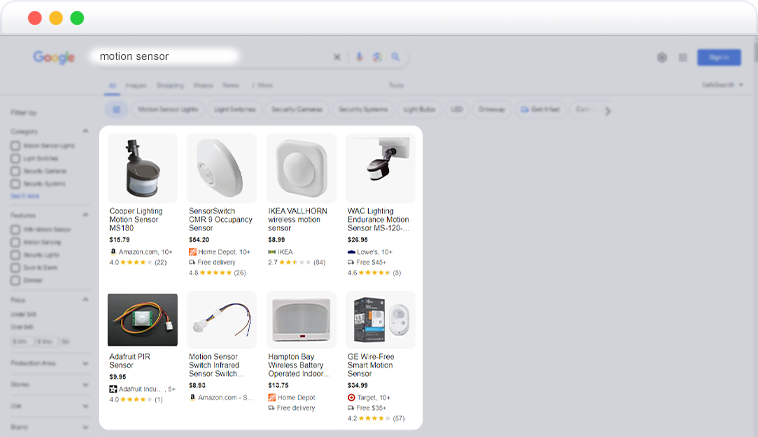The image size is (758, 437).
Task: Click the Amazon icon under Motion Sensor Switch Infrared
Action: click(192, 397)
